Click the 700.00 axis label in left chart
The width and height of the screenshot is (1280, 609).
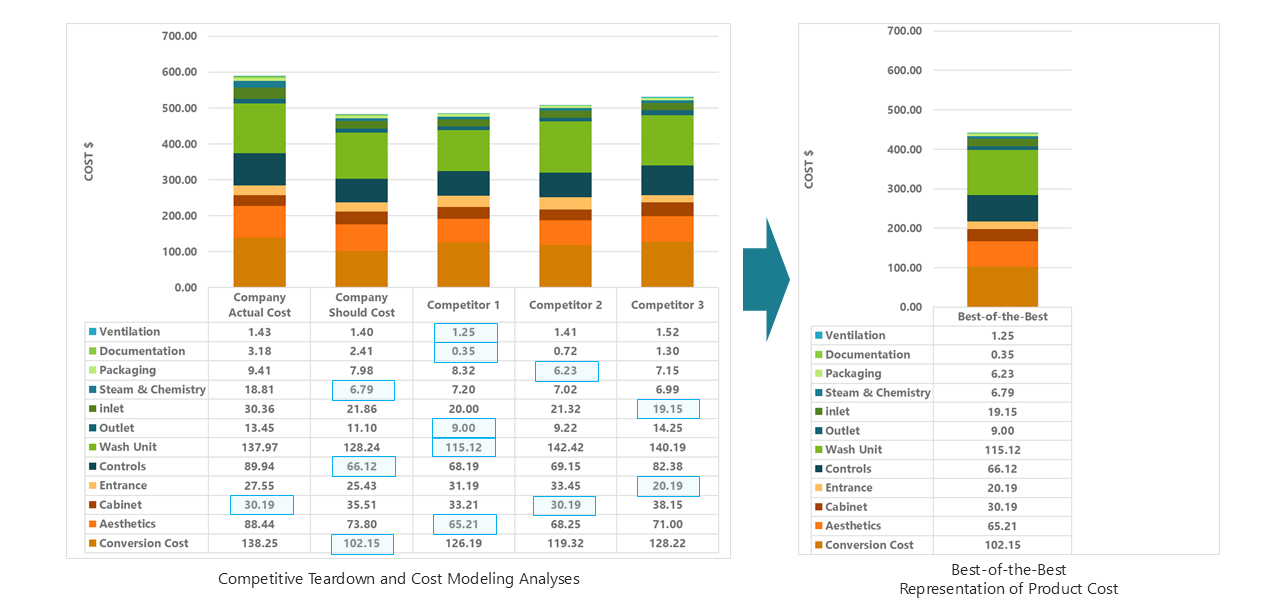coord(179,36)
